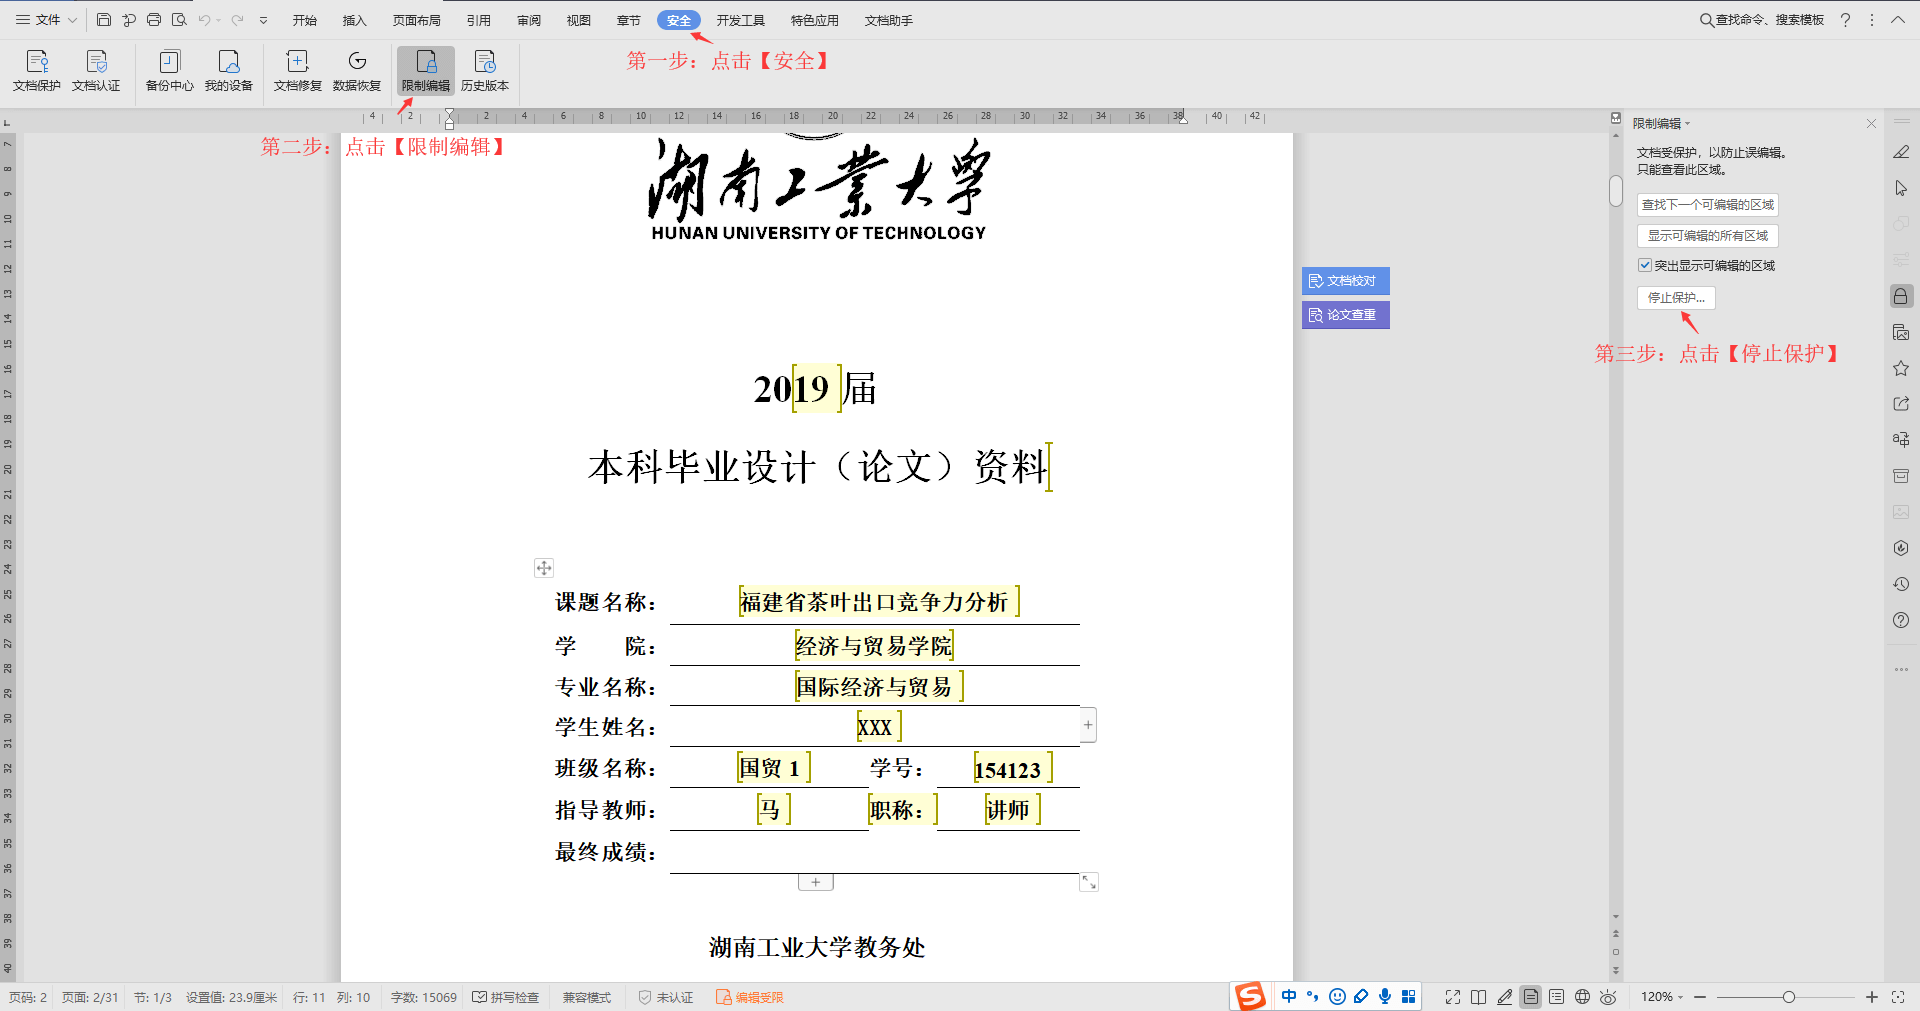Toggle 限制编辑 restrict editing pane
The width and height of the screenshot is (1920, 1011).
pyautogui.click(x=426, y=71)
